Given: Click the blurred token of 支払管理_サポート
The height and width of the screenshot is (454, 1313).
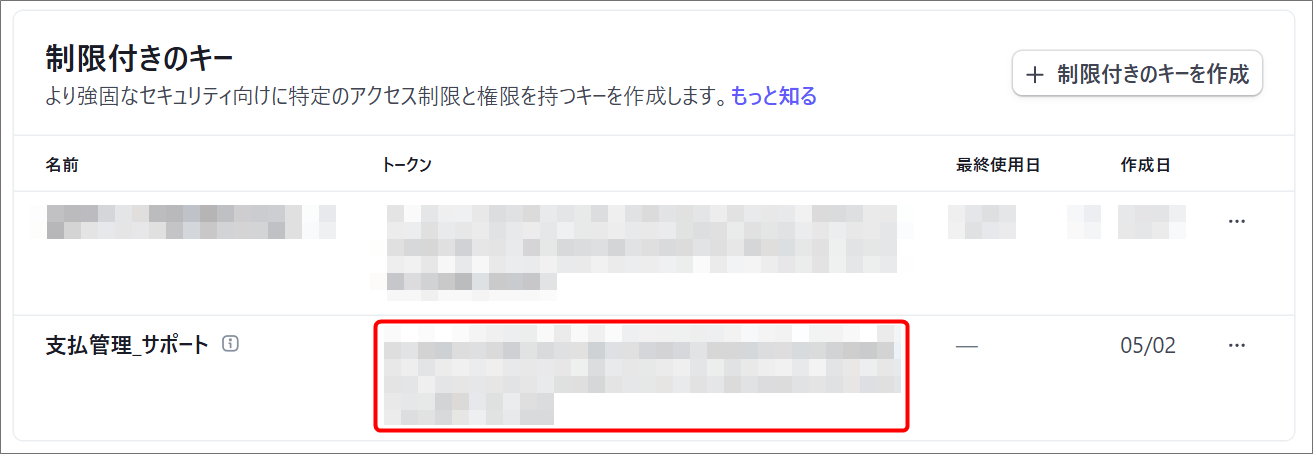Looking at the screenshot, I should [642, 376].
